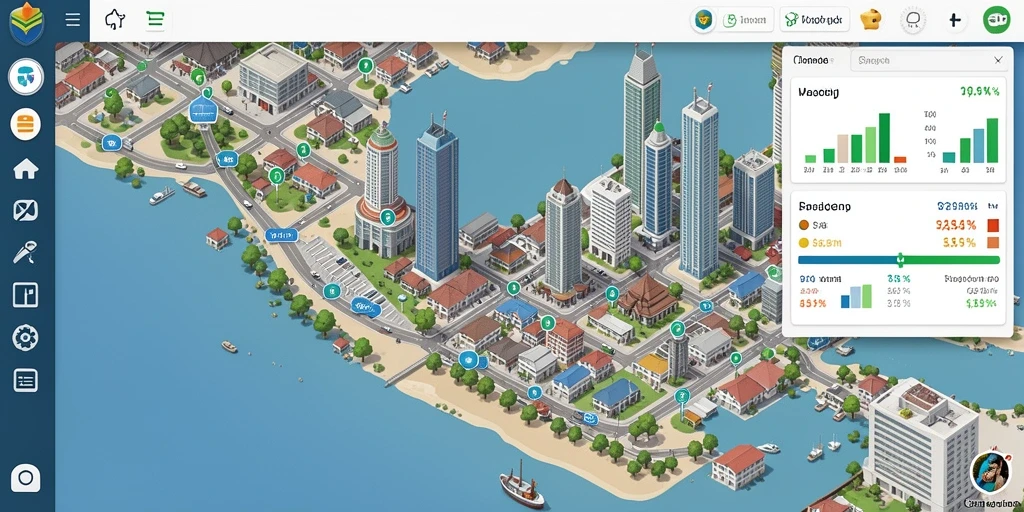Open the avatar thumbnail in the bottom-right corner
This screenshot has height=512, width=1024.
(990, 472)
